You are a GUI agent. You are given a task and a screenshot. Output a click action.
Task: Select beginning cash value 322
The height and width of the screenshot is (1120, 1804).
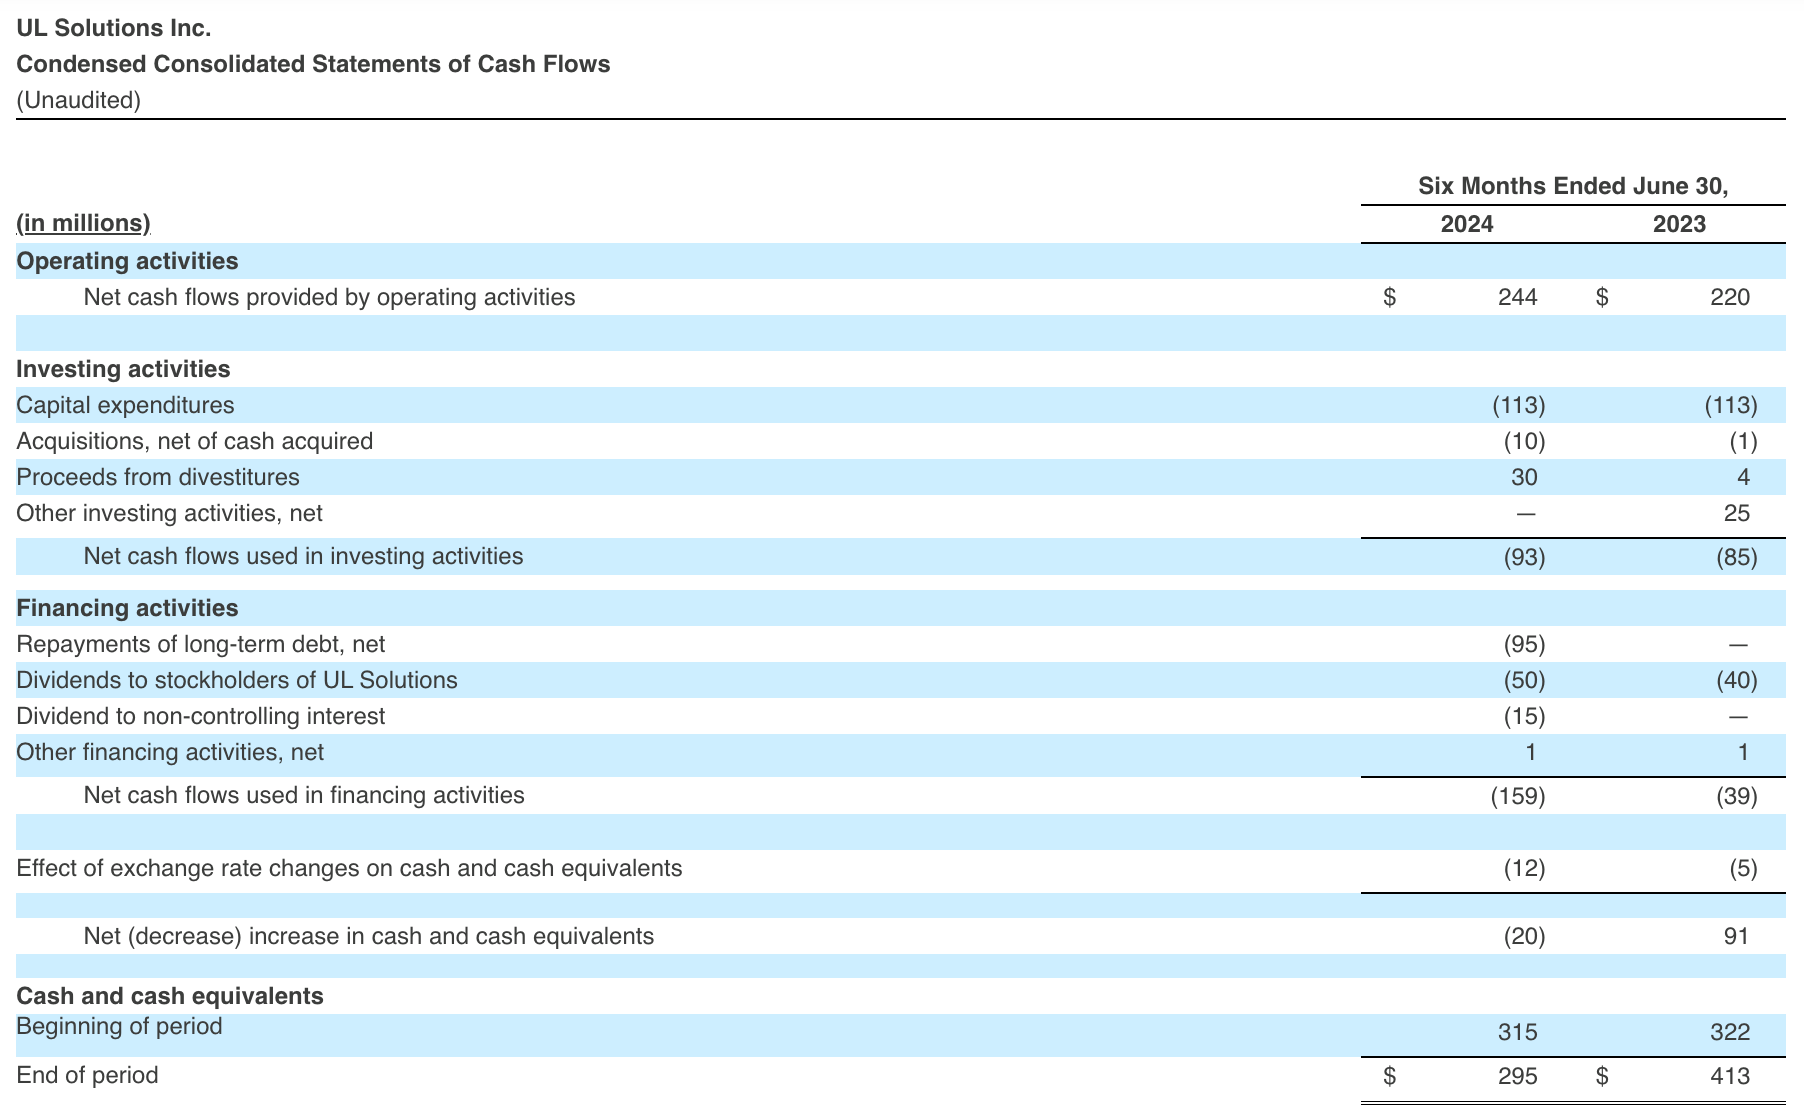coord(1730,1032)
